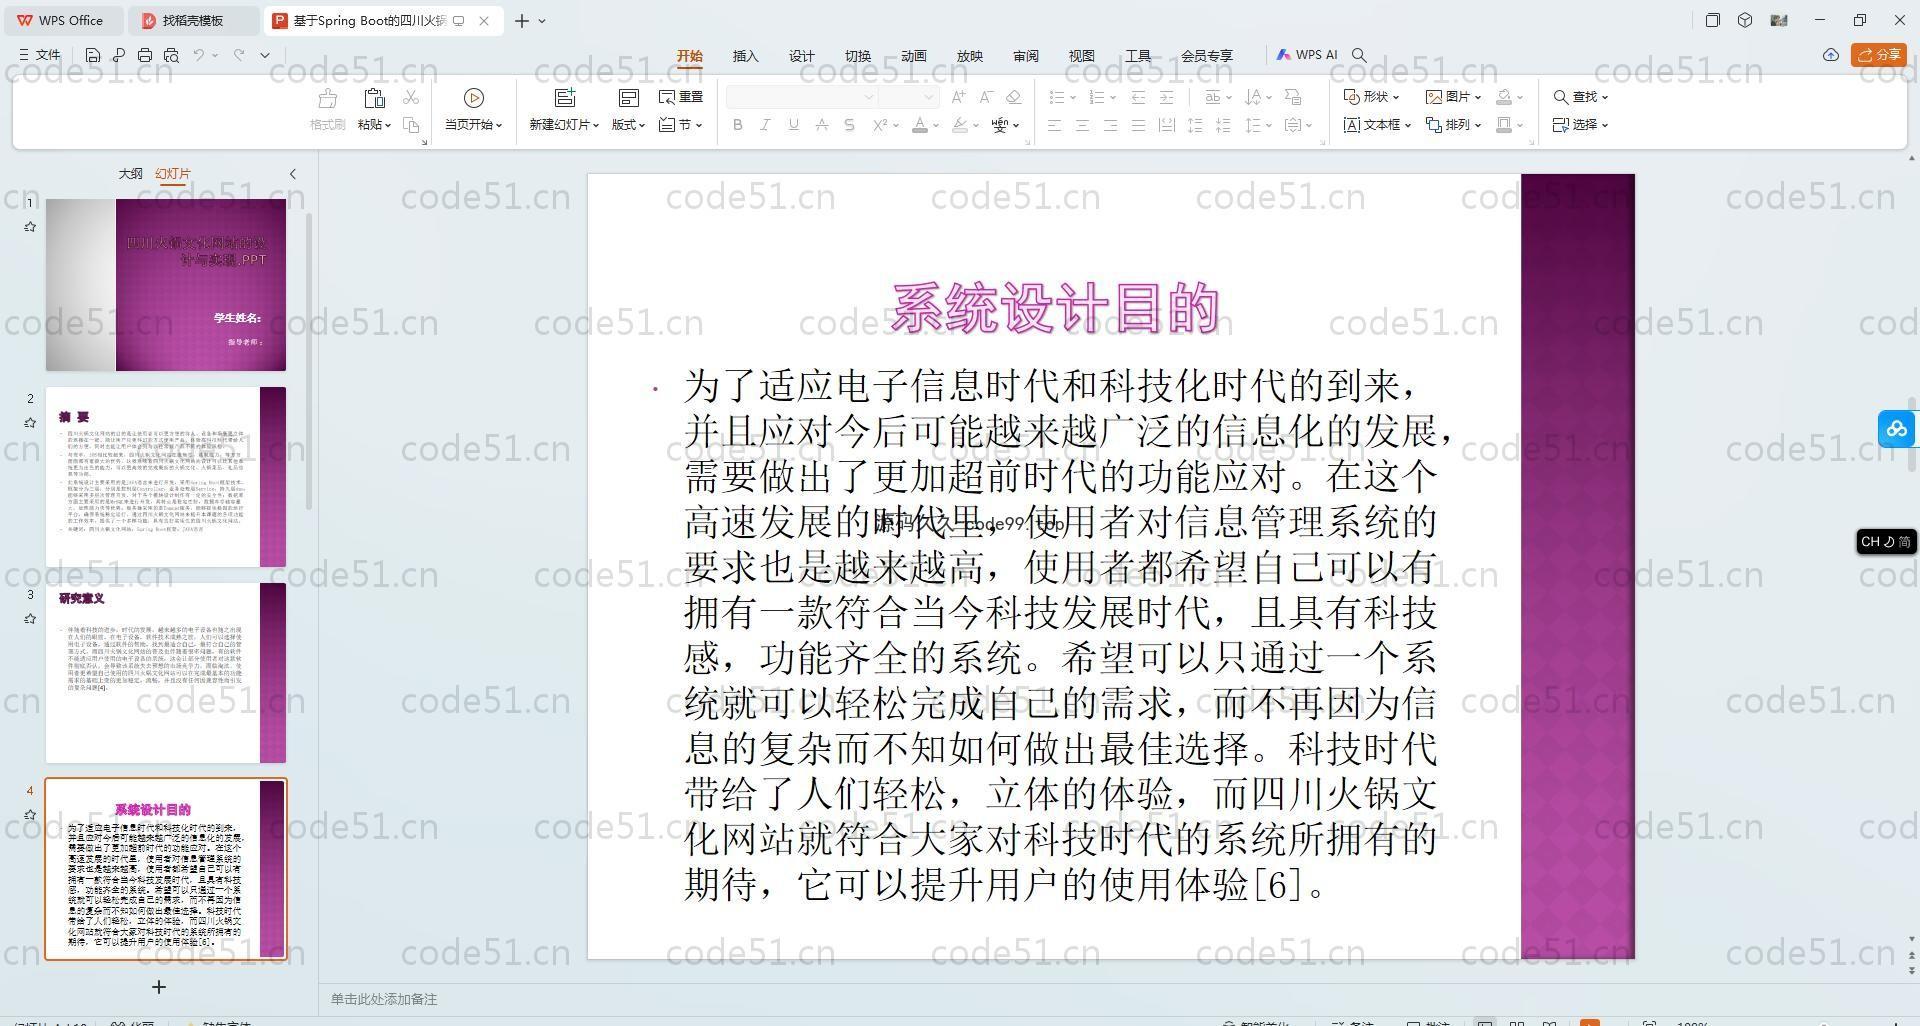1920x1026 pixels.
Task: Click the 重置 Reset button
Action: pyautogui.click(x=681, y=97)
